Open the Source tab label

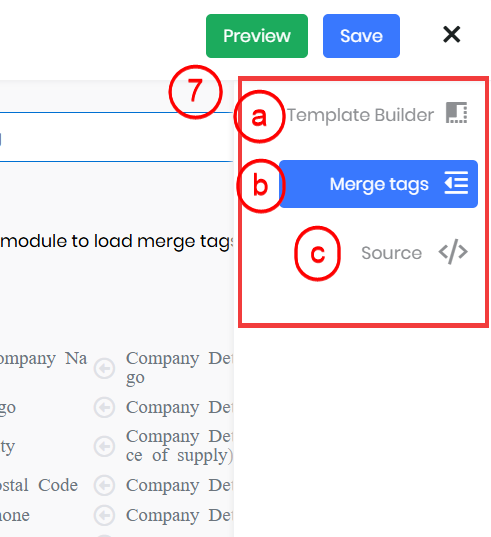tap(391, 253)
